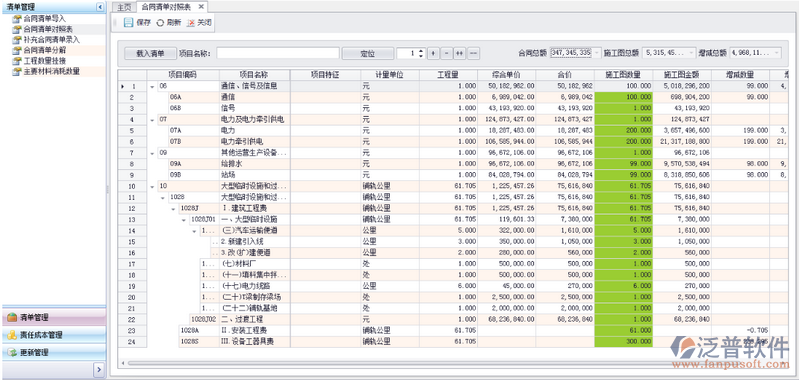The height and width of the screenshot is (380, 800).
Task: Collapse the left sidebar with arrow button
Action: point(99,7)
